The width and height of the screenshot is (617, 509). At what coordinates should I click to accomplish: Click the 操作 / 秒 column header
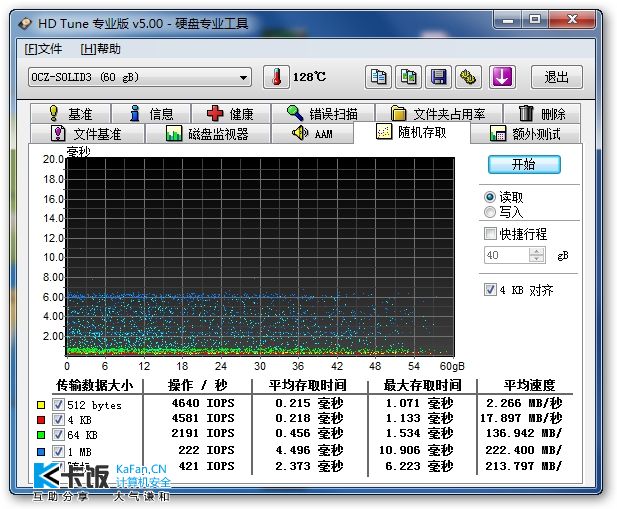point(198,385)
